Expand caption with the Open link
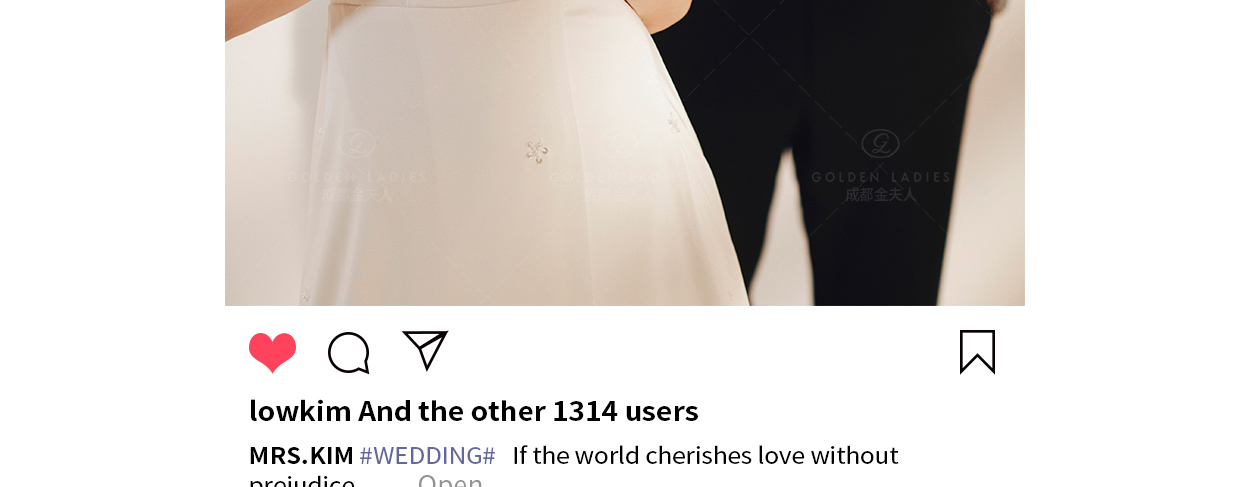 [450, 480]
